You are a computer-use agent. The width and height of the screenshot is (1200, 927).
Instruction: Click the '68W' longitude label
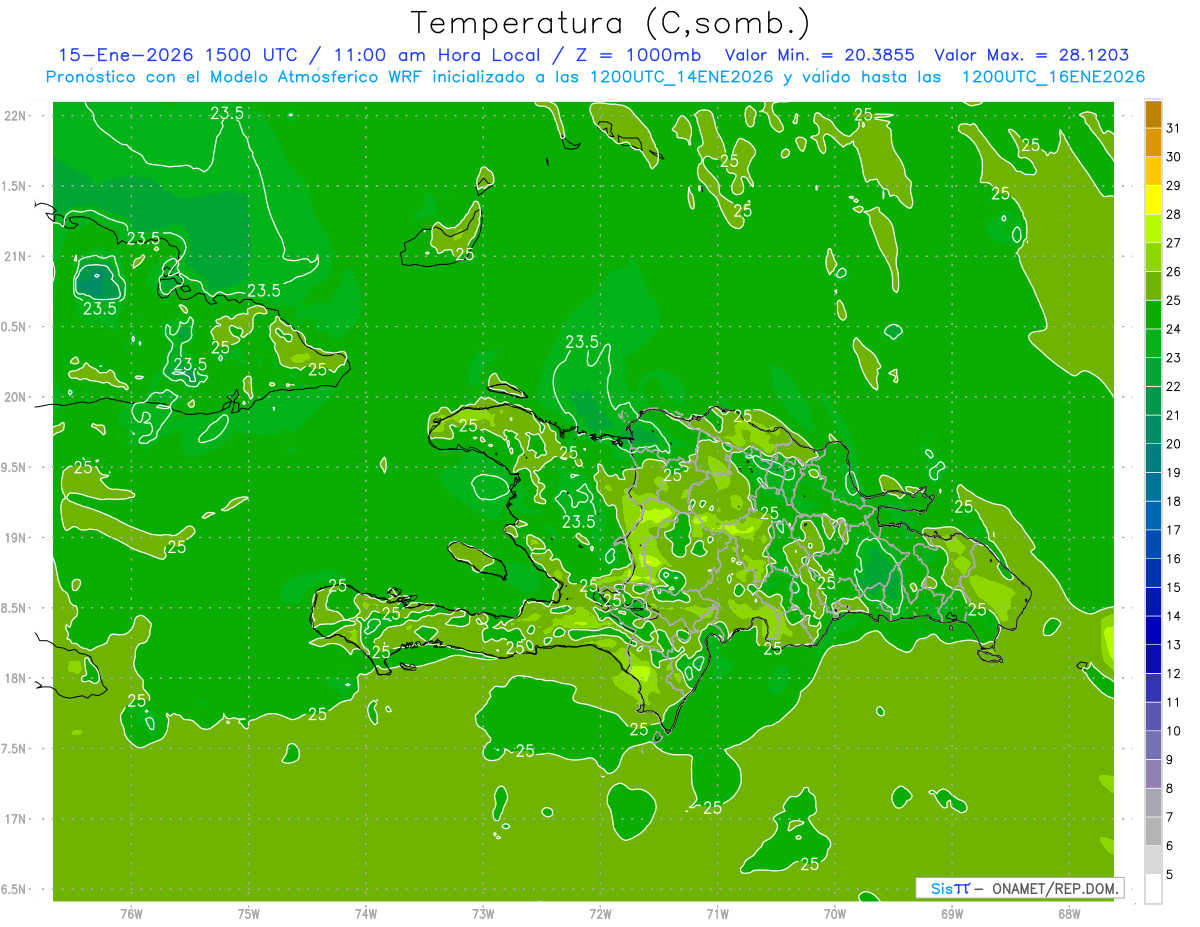1068,913
